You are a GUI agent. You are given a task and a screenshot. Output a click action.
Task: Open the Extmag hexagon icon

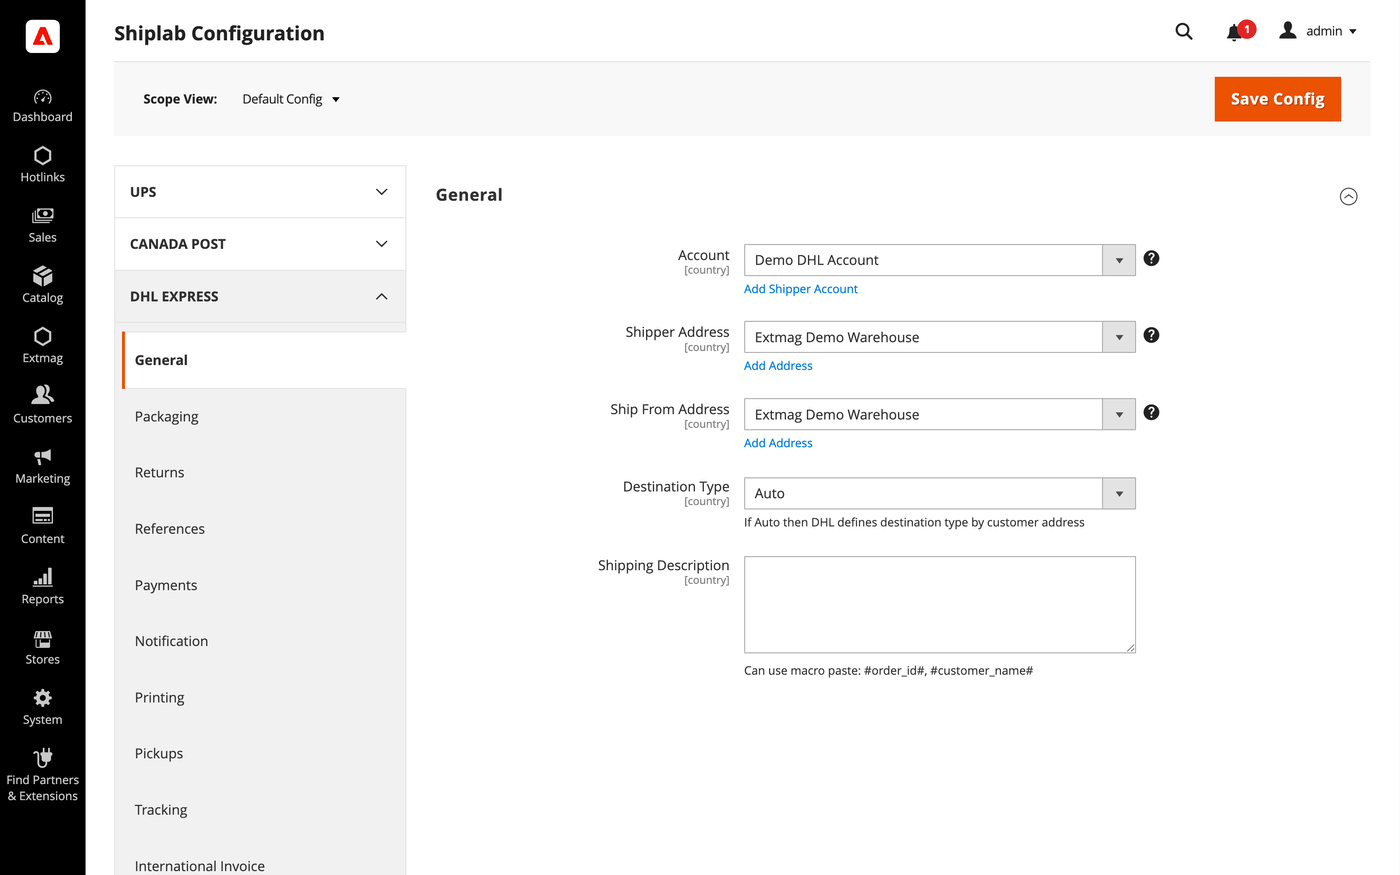tap(42, 337)
